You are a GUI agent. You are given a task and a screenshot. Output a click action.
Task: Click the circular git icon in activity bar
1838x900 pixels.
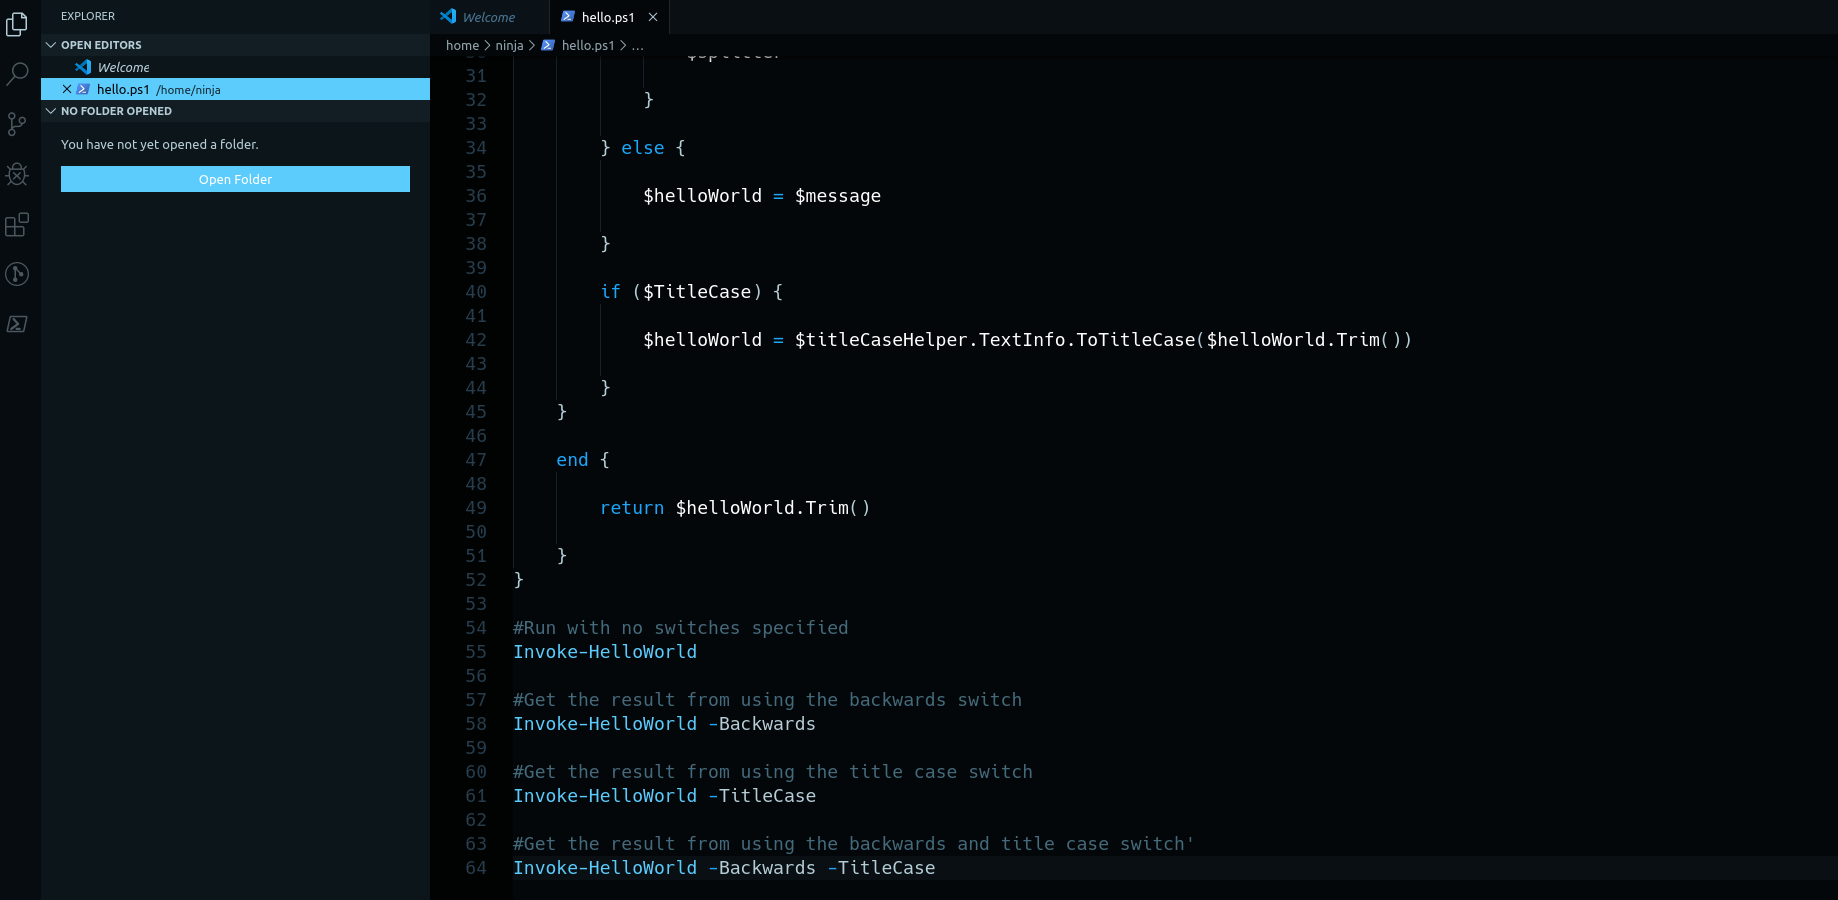(x=17, y=274)
